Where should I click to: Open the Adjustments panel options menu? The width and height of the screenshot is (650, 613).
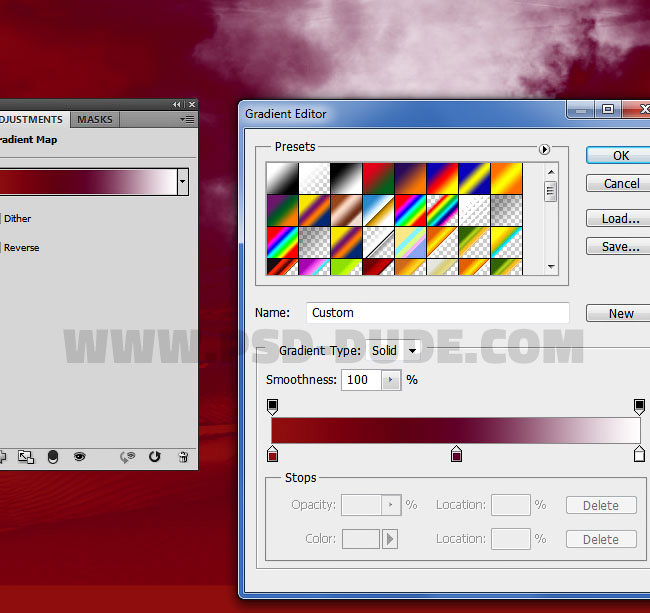tap(187, 120)
